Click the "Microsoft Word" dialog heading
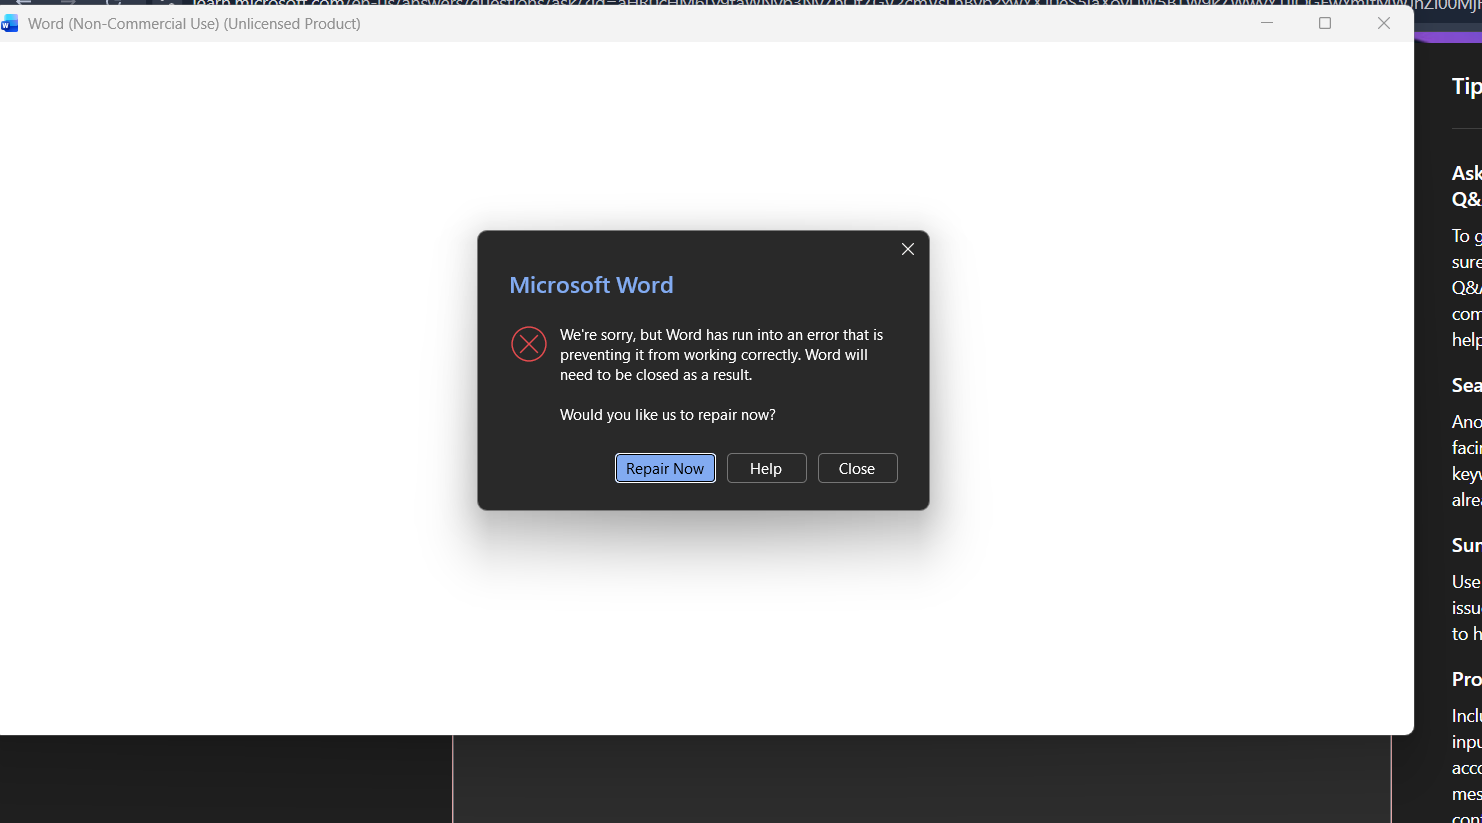Screen dimensions: 1482x823 click(x=591, y=285)
